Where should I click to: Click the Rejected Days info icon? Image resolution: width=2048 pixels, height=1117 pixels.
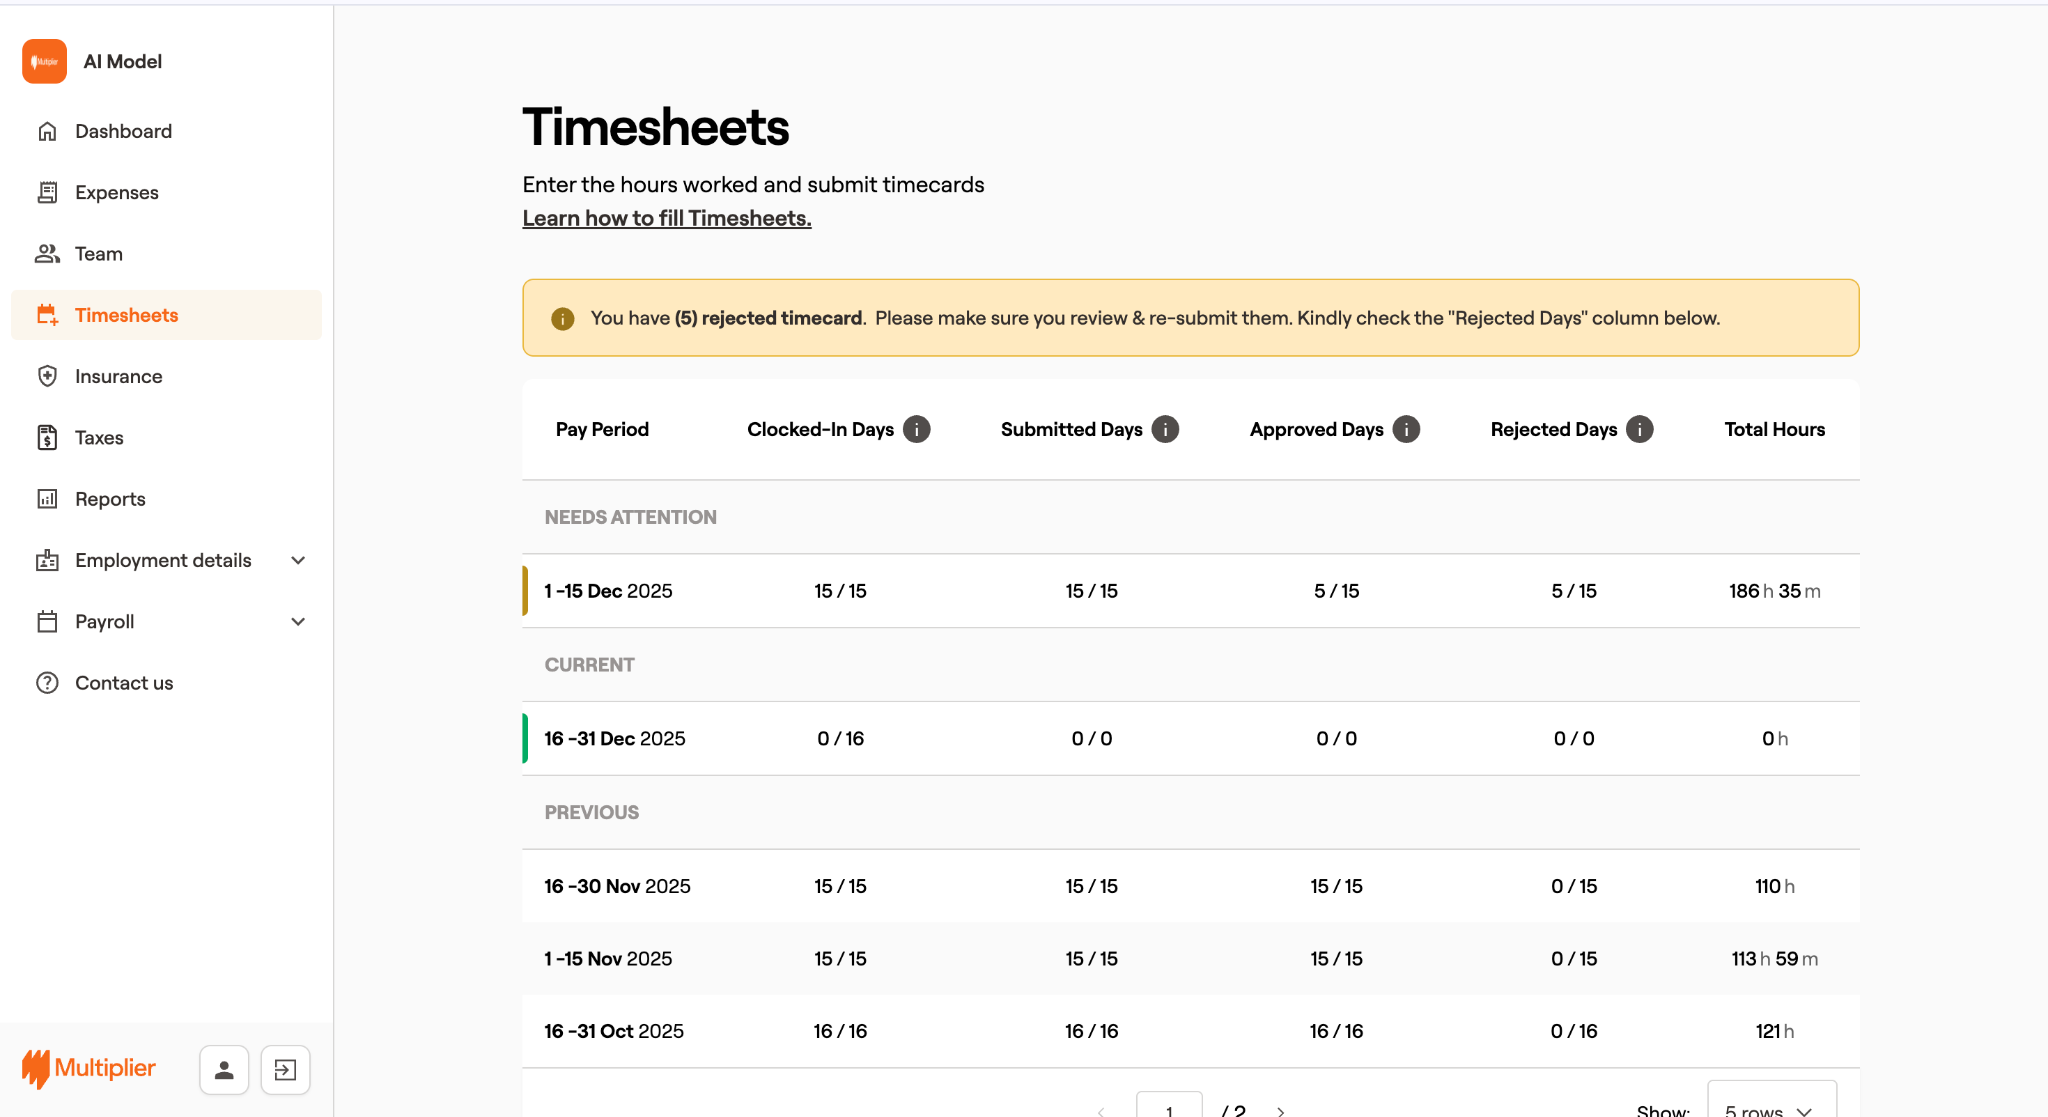1639,429
